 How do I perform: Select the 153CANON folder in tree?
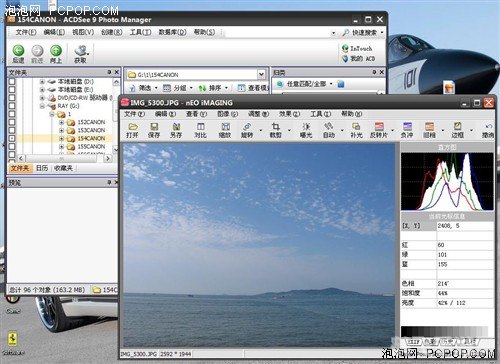coord(91,130)
